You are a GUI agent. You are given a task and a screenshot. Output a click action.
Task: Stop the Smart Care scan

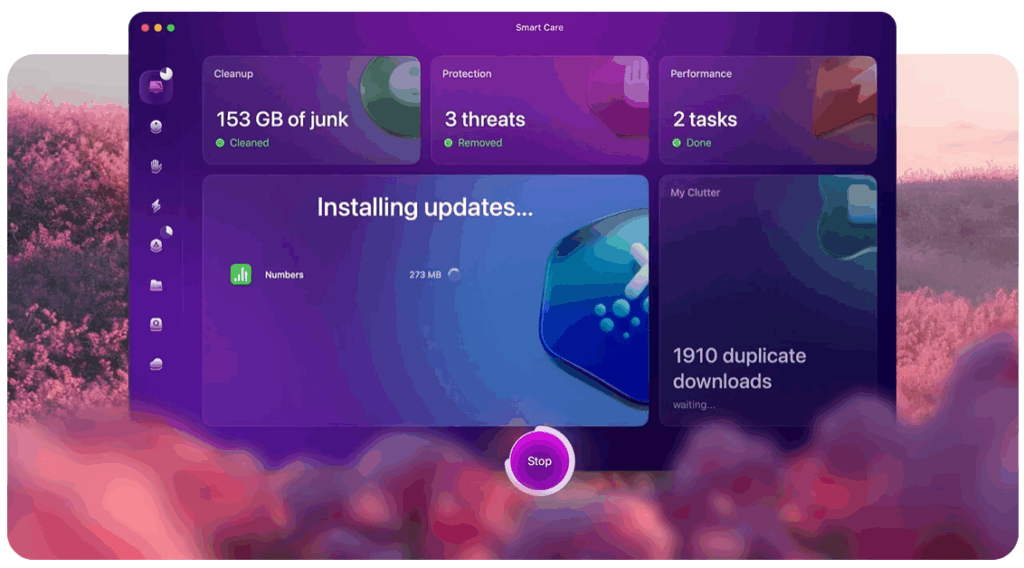539,461
